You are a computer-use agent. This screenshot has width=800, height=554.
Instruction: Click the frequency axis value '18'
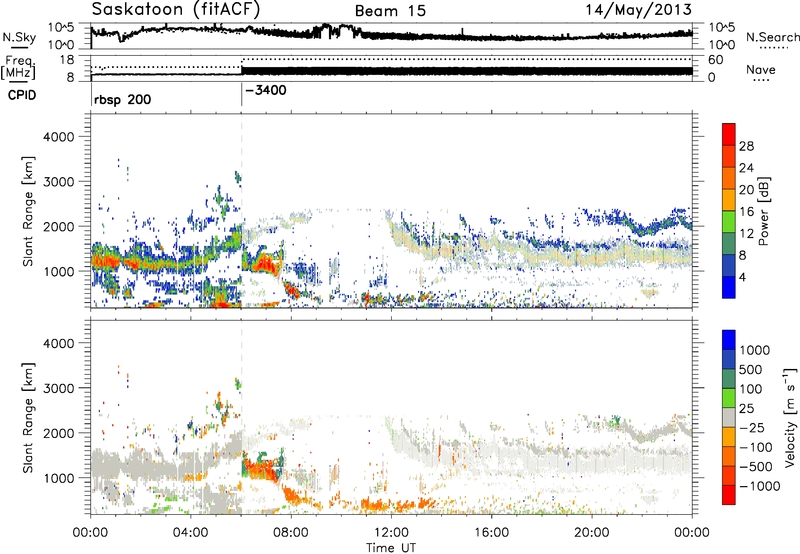coord(66,60)
